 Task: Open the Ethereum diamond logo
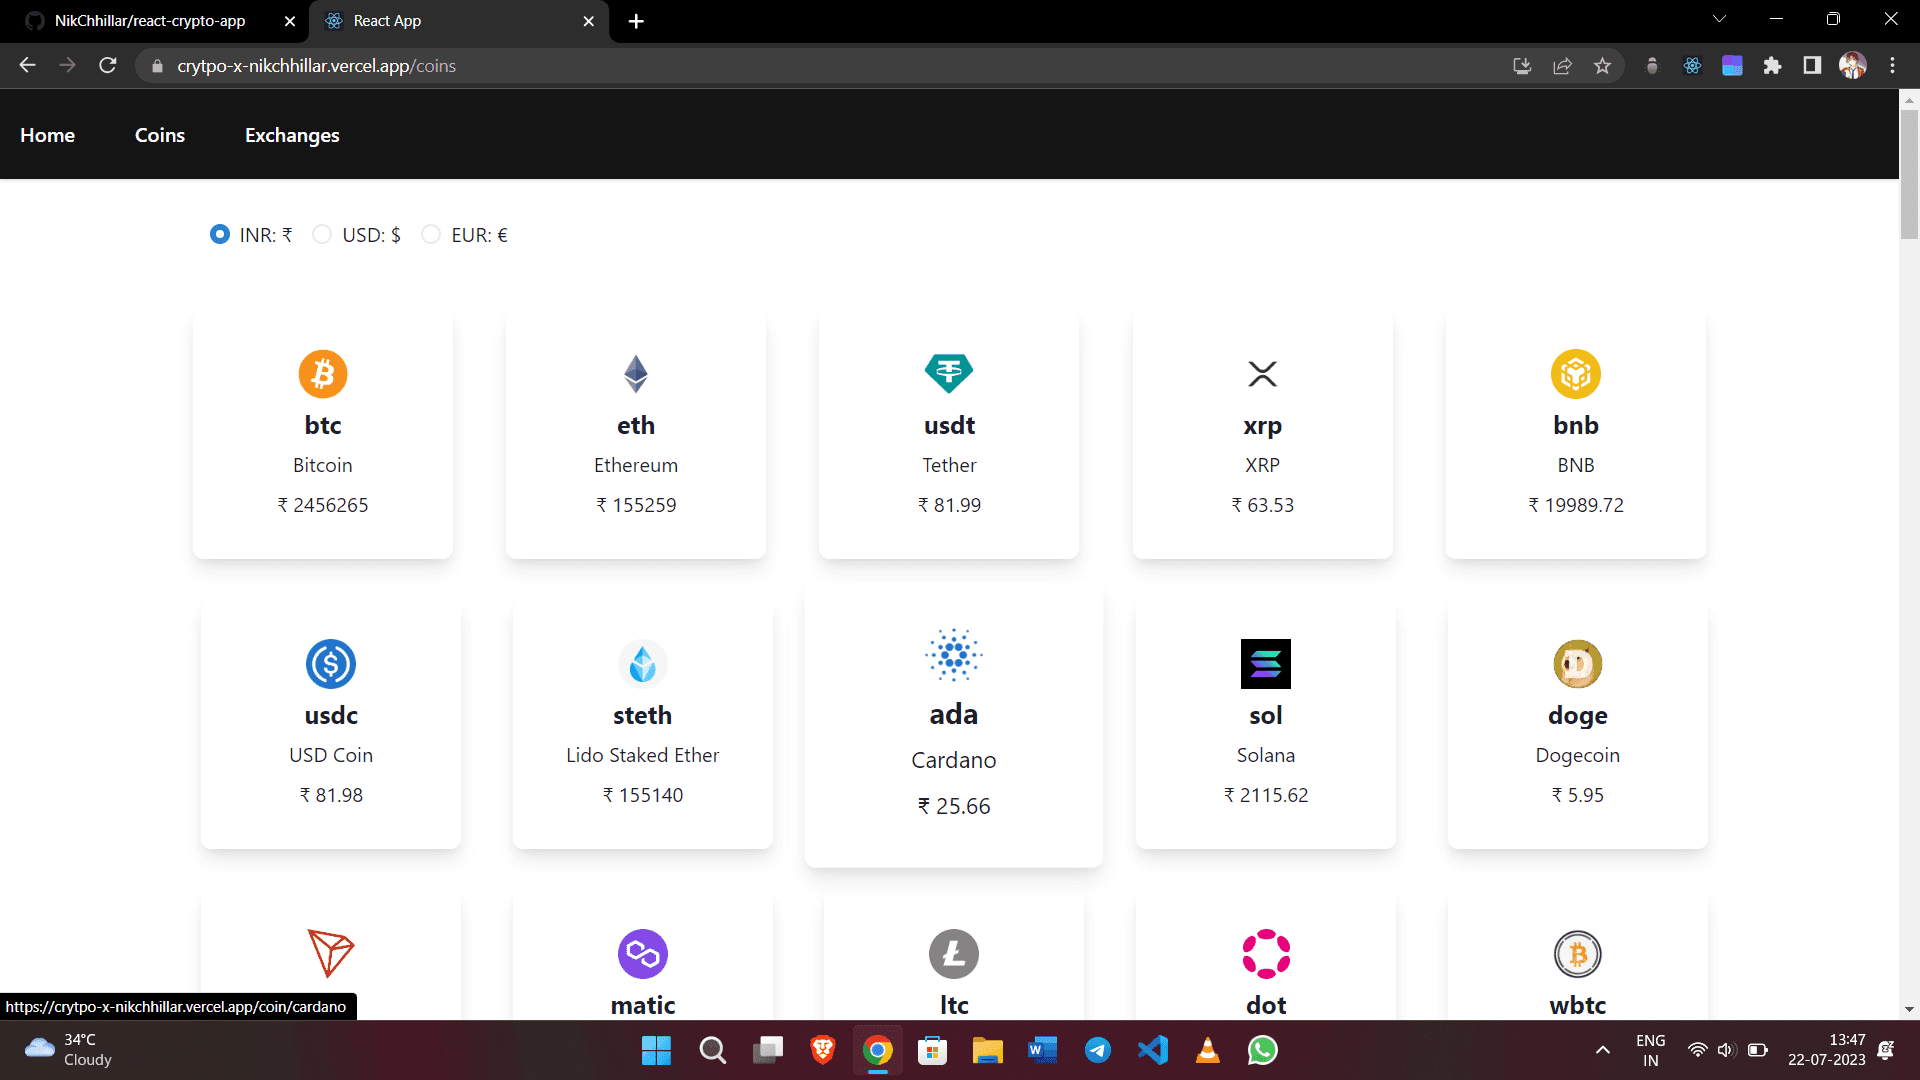tap(636, 374)
